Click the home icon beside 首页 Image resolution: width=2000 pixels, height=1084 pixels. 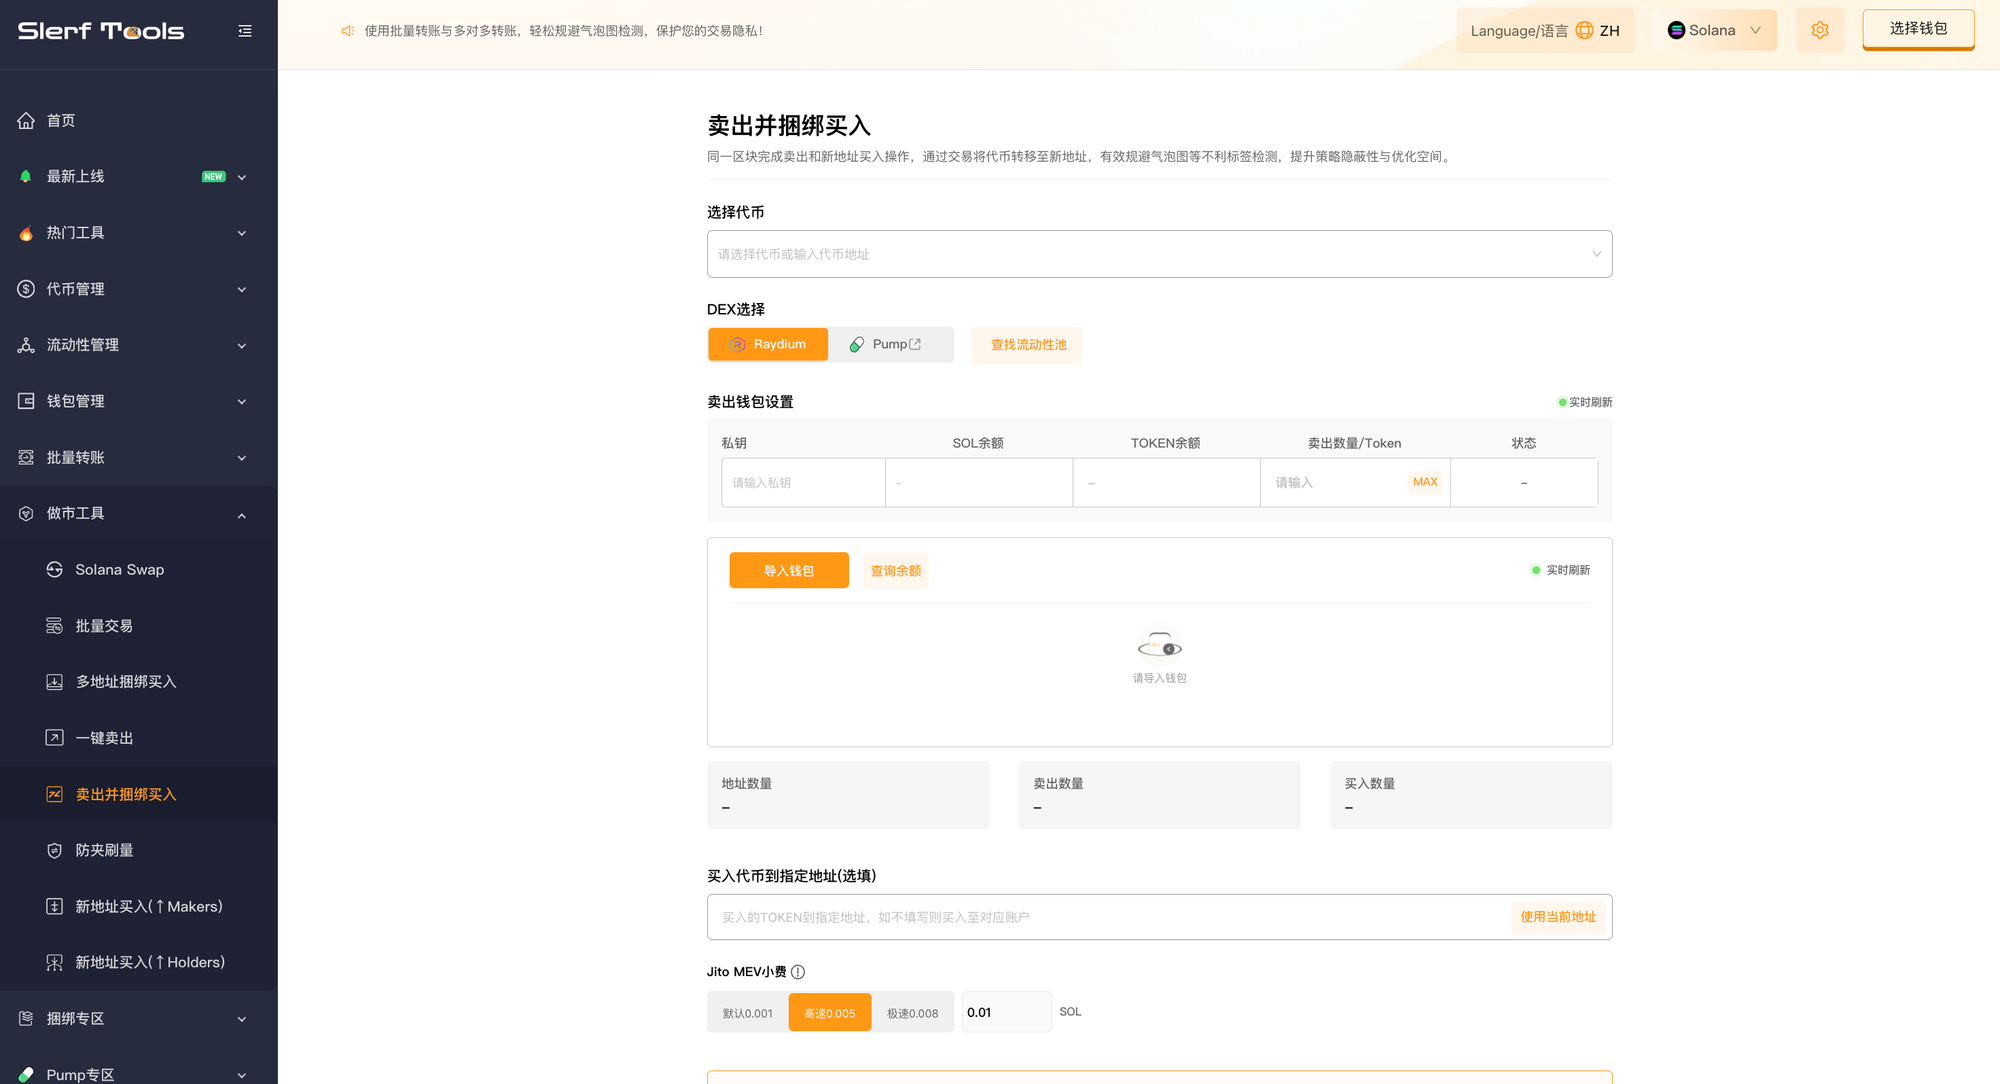coord(26,120)
